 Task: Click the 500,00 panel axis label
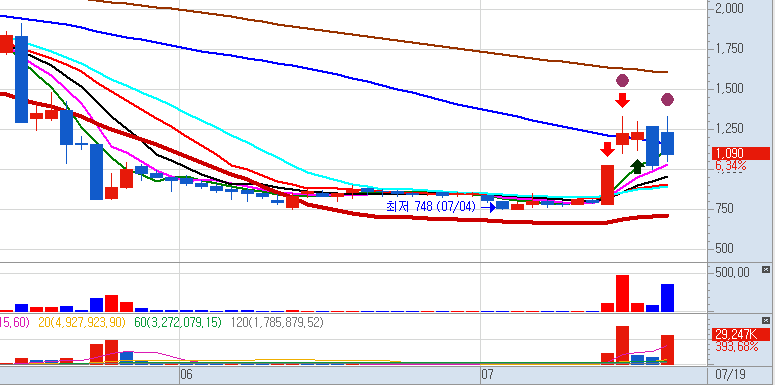[x=732, y=272]
